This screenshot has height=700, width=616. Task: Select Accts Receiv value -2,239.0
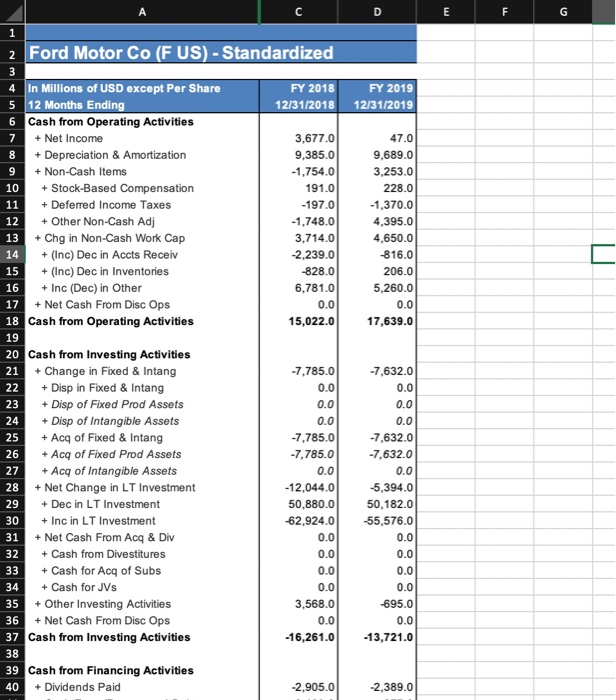coord(299,255)
